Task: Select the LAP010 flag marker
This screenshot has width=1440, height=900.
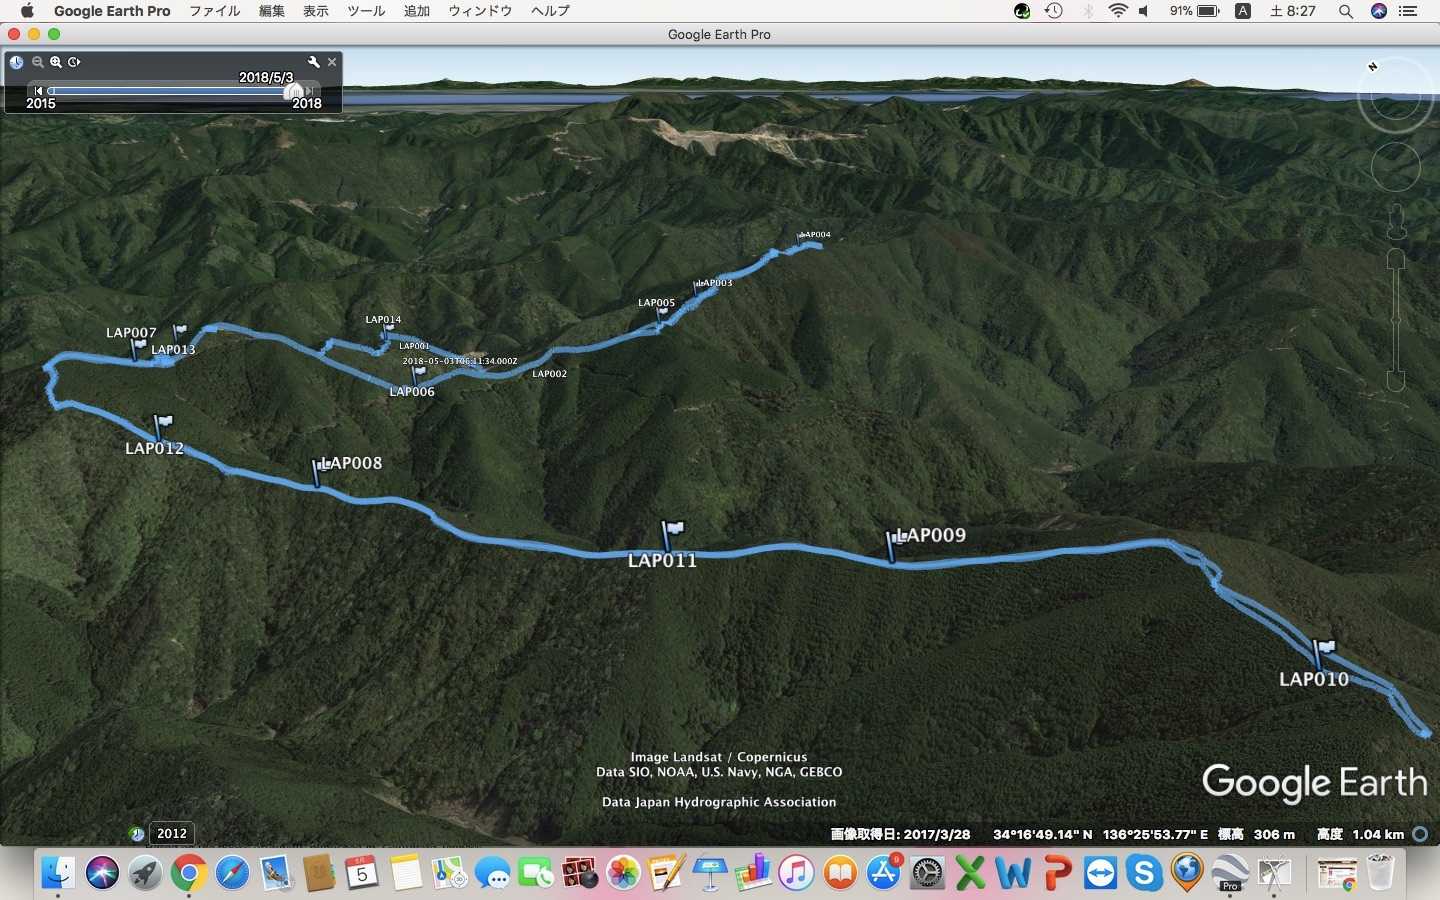Action: pos(1323,650)
